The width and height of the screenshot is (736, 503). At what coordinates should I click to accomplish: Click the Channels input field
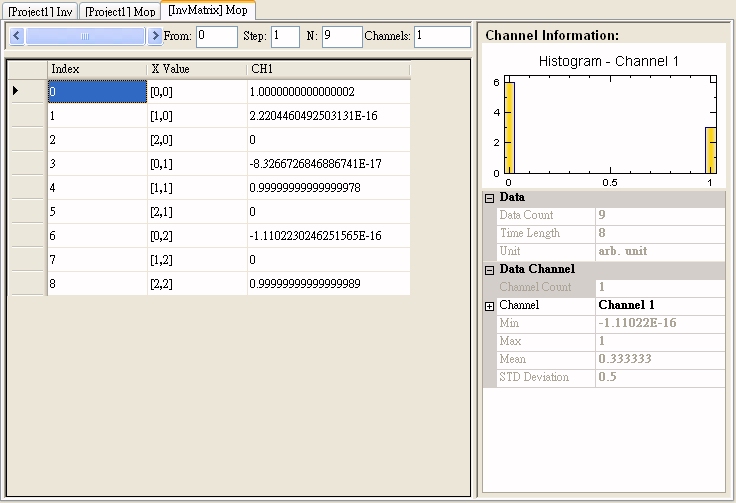point(441,36)
